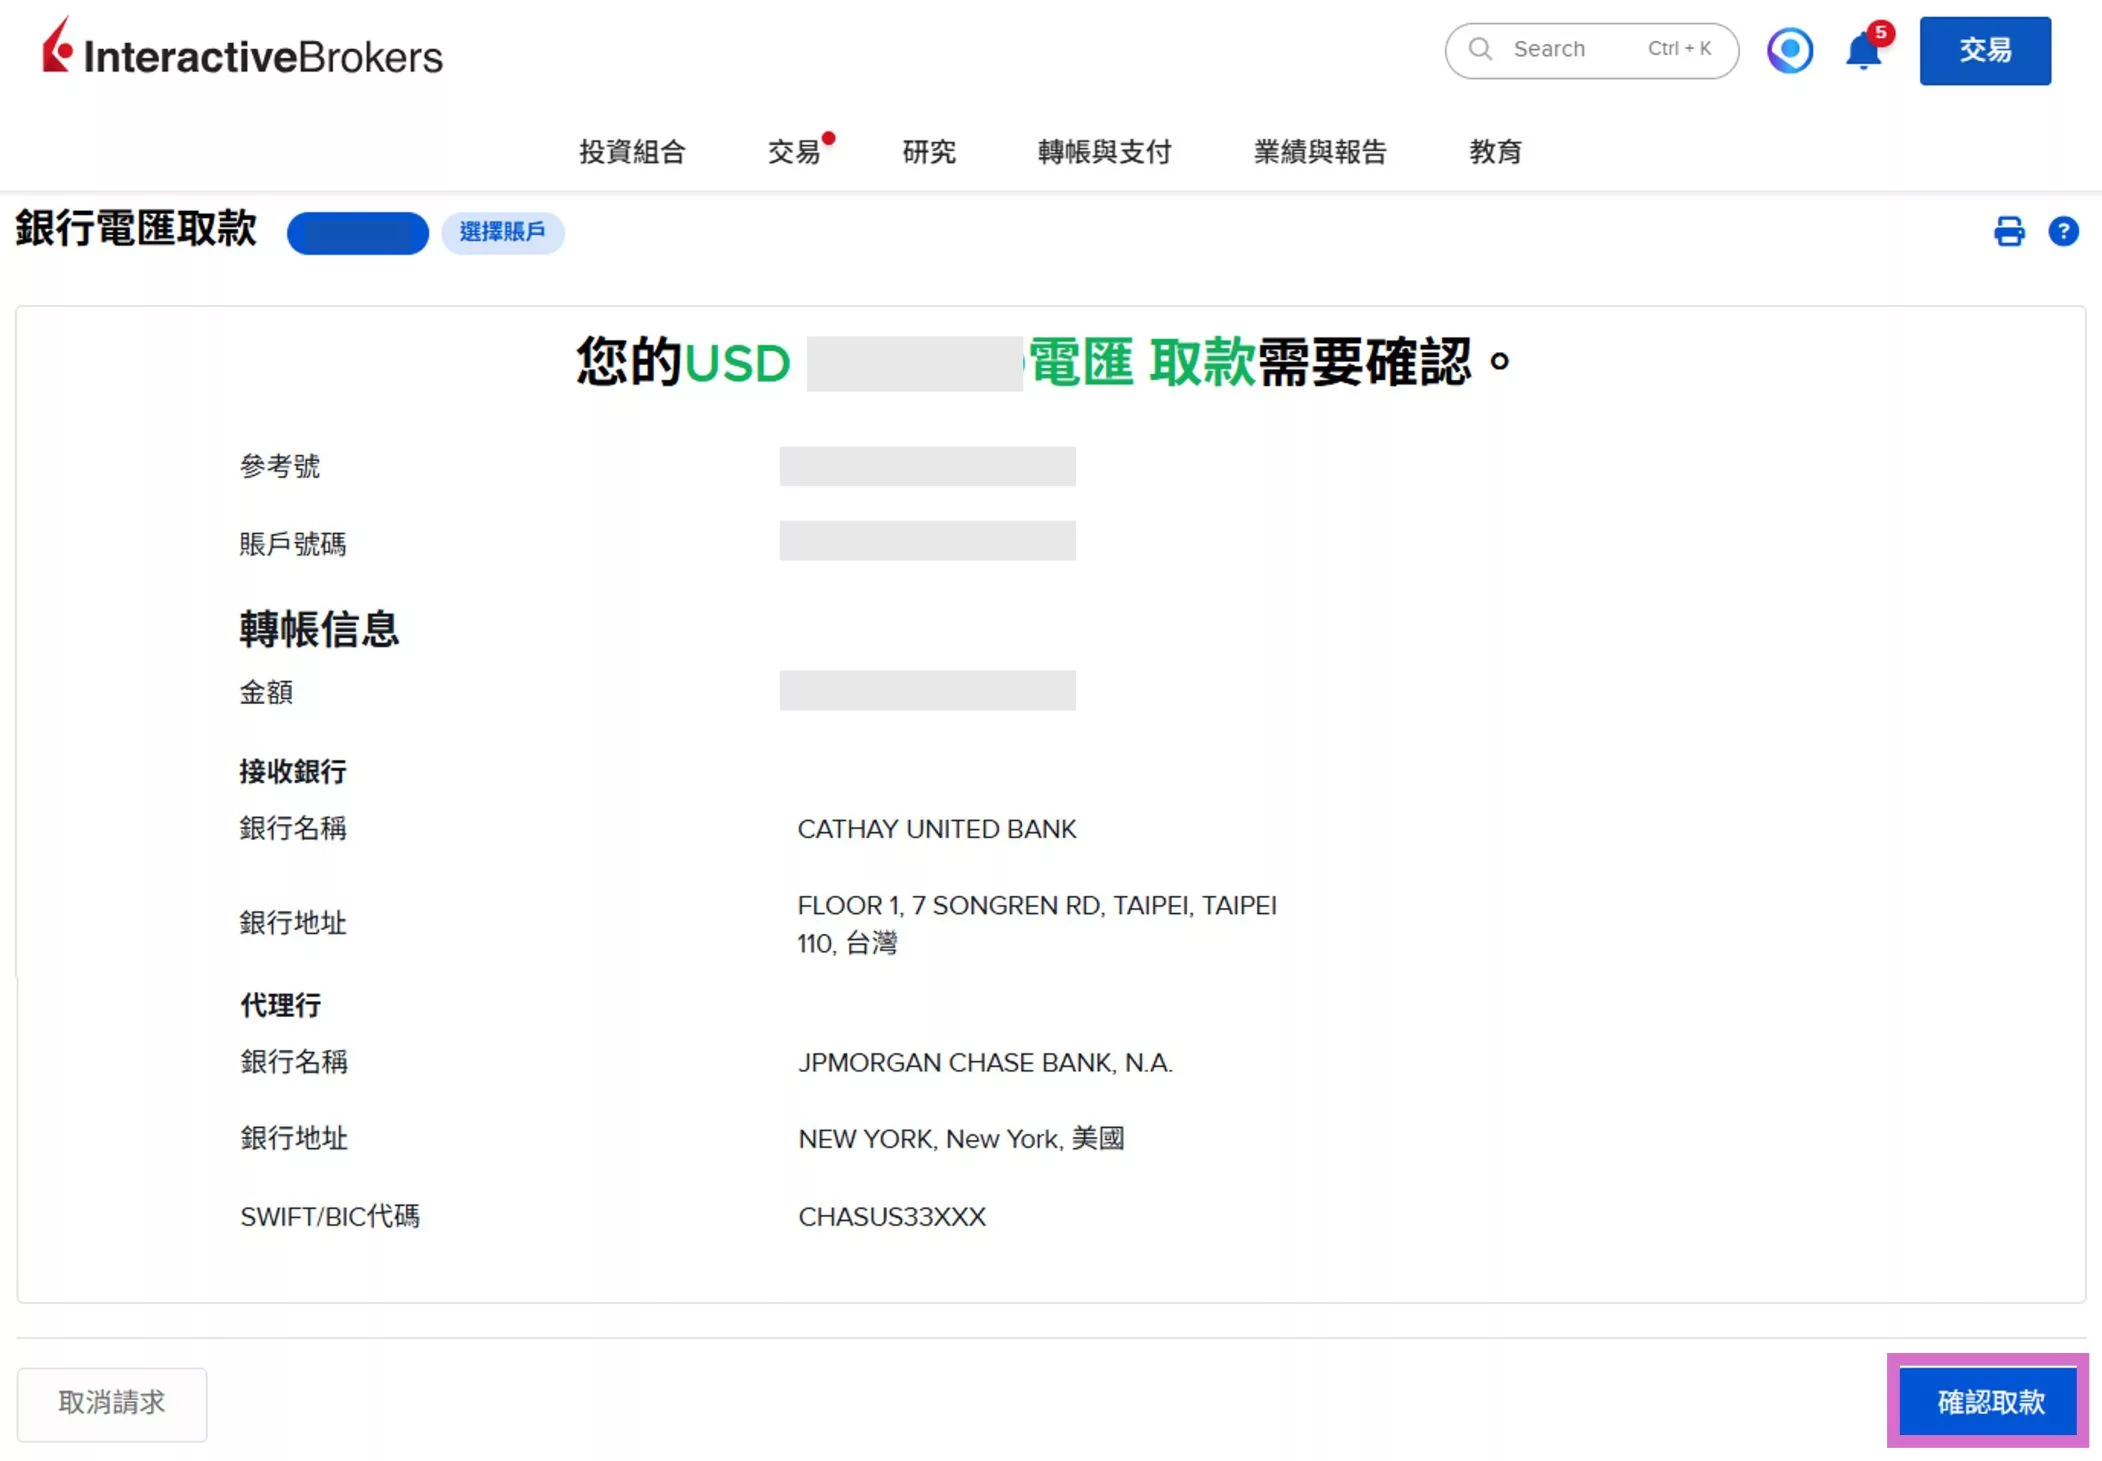Screen dimensions: 2102x1461
Task: Click the 參考號 label
Action: [x=280, y=466]
